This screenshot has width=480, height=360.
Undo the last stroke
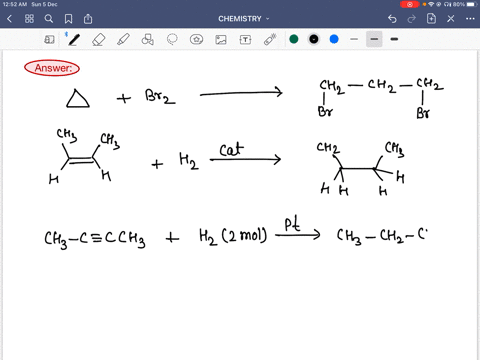click(x=392, y=19)
